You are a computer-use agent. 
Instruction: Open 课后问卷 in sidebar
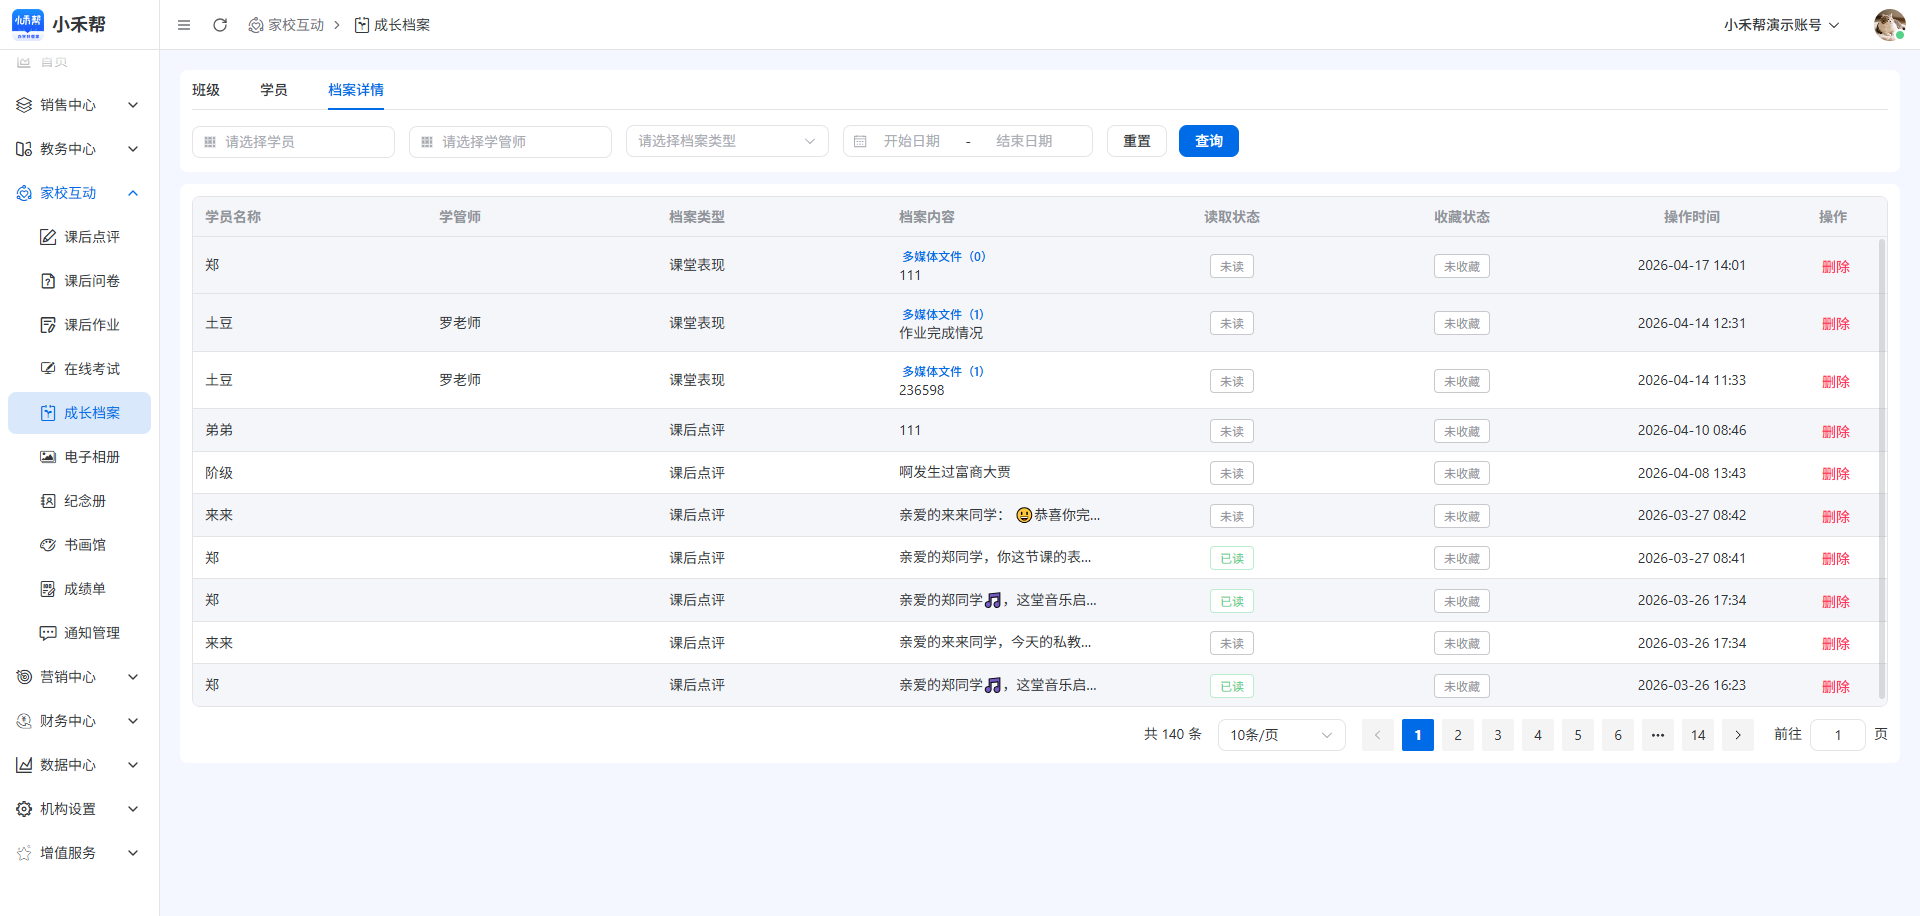(91, 281)
